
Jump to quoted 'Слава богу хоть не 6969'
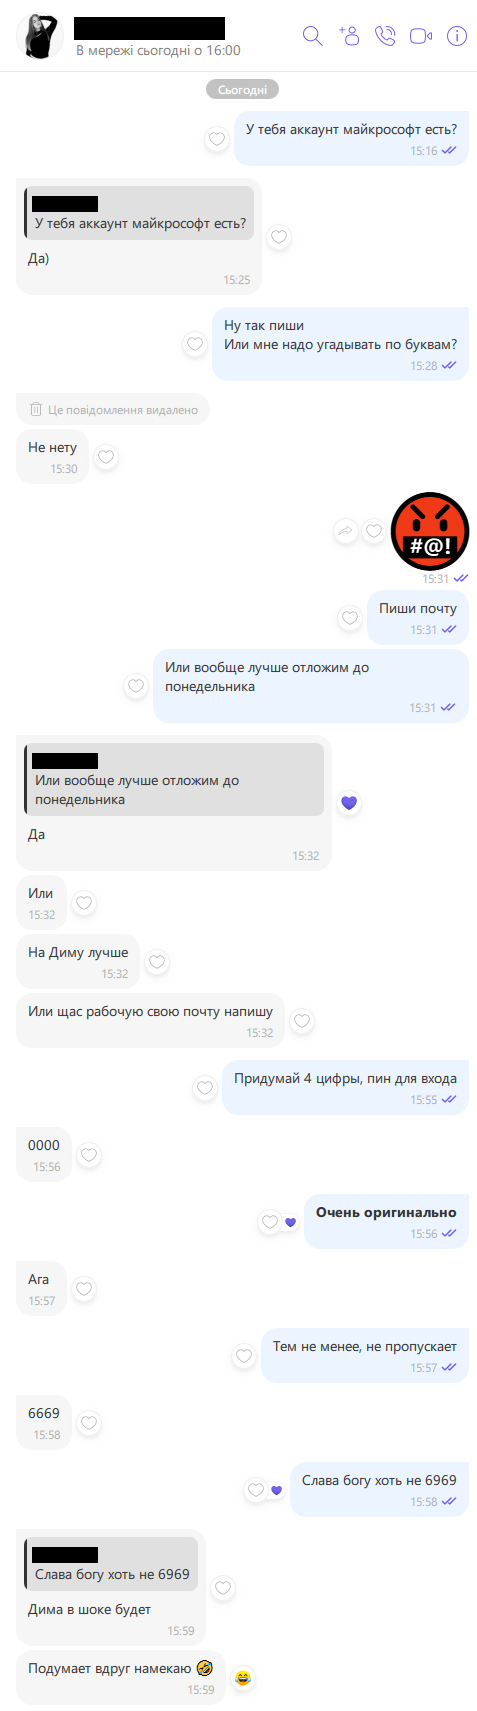(111, 1564)
